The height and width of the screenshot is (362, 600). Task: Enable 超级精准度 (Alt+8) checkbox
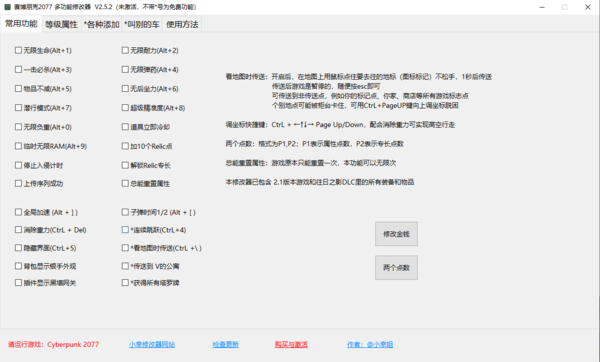(x=125, y=108)
